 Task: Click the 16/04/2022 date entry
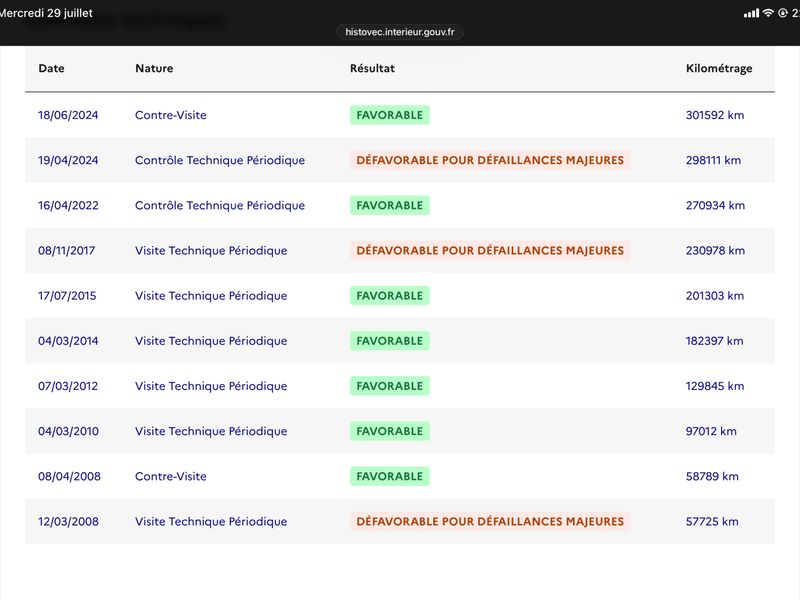(x=68, y=205)
